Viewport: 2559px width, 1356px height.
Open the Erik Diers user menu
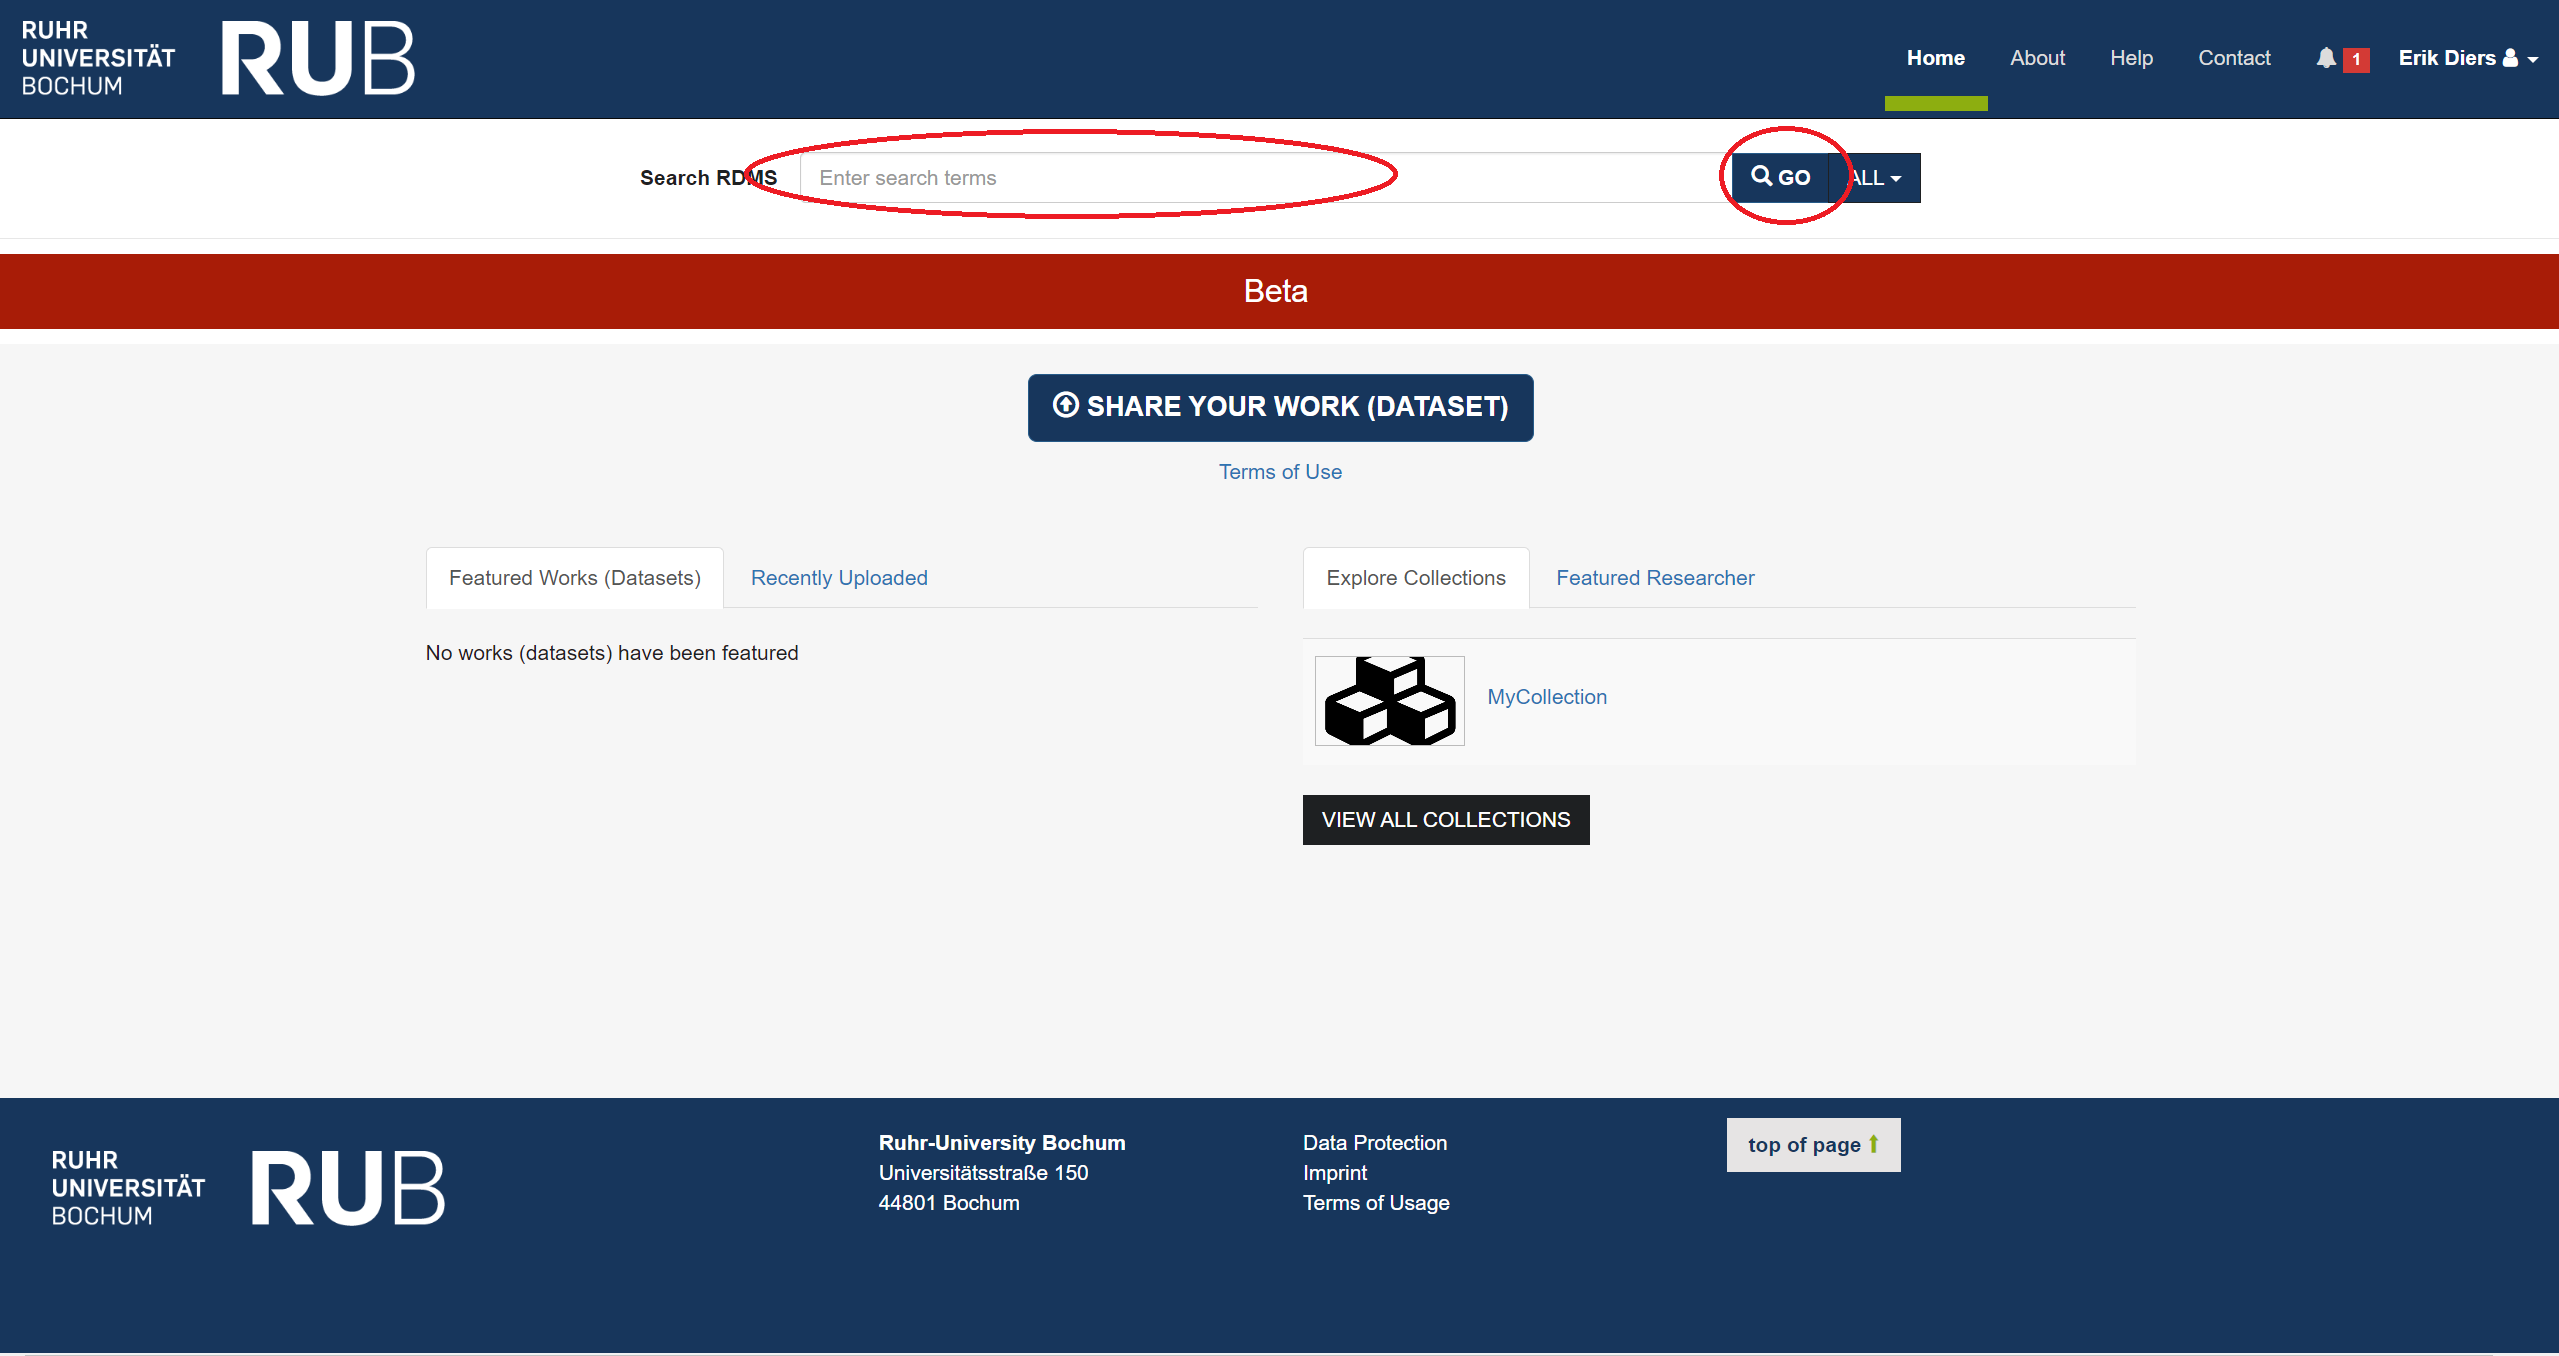pos(2467,58)
